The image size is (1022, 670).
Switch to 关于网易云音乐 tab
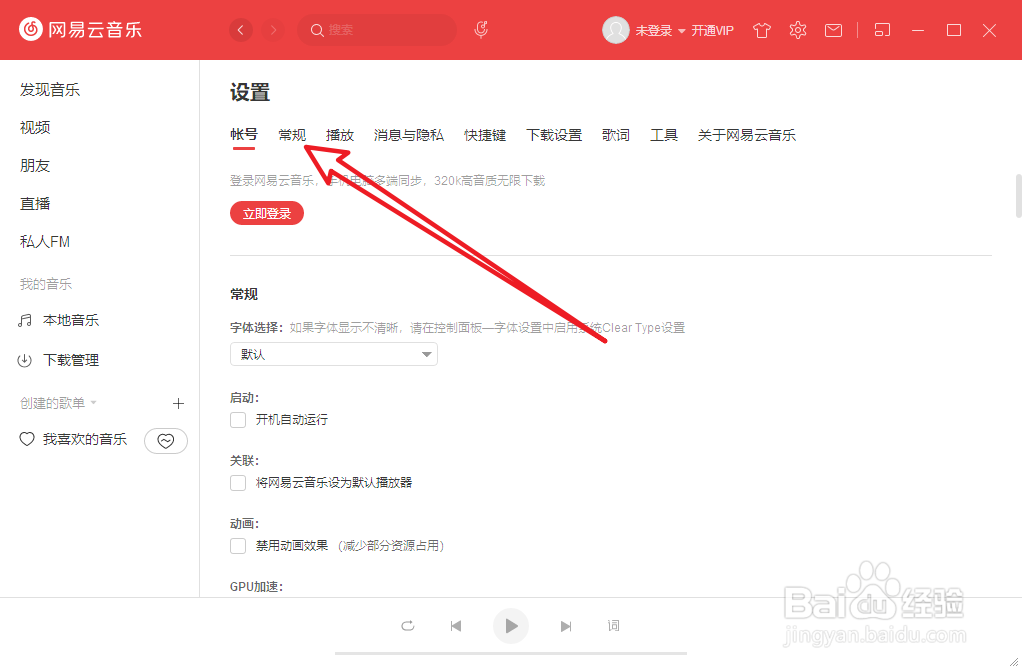tap(747, 135)
